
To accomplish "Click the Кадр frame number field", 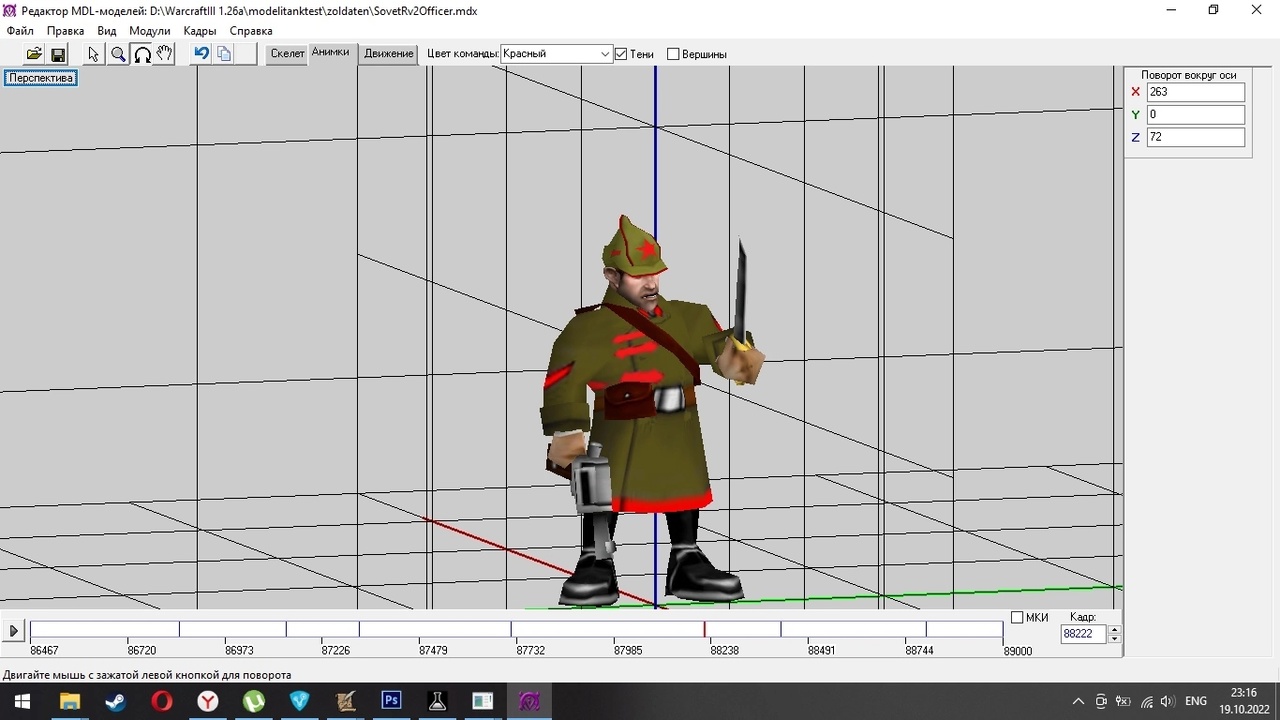I will 1084,634.
